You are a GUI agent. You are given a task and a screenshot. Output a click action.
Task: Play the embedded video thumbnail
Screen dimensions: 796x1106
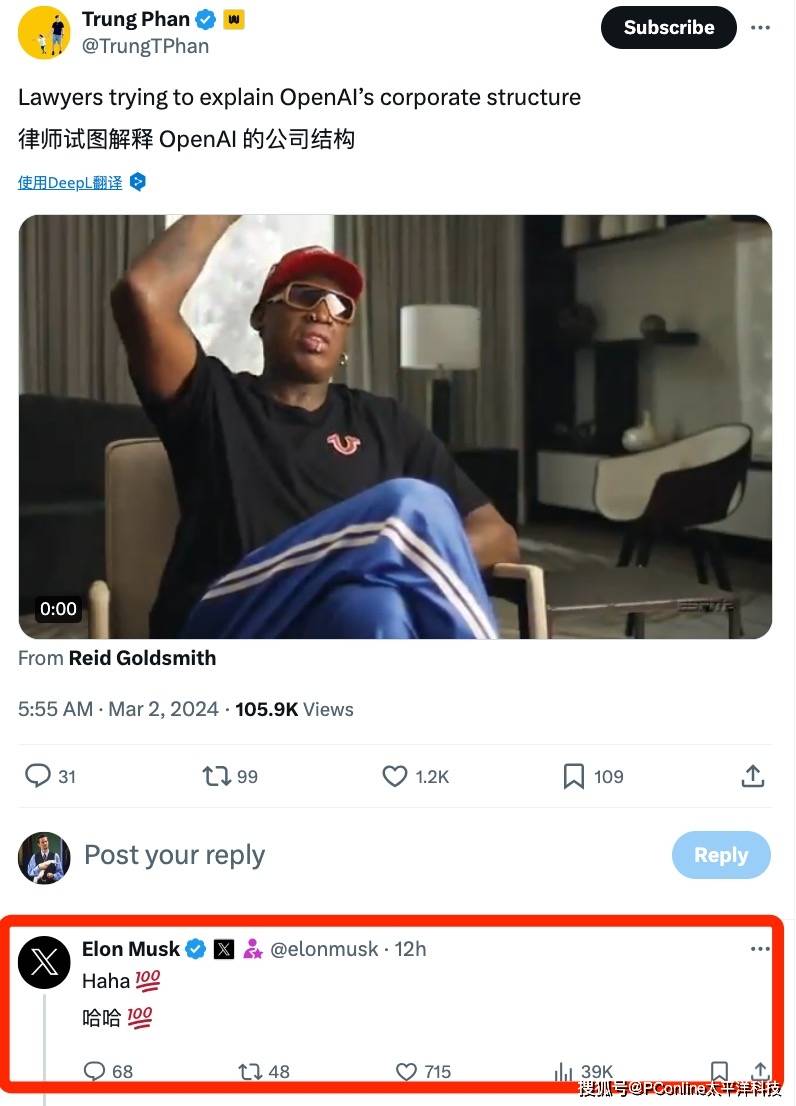(395, 427)
